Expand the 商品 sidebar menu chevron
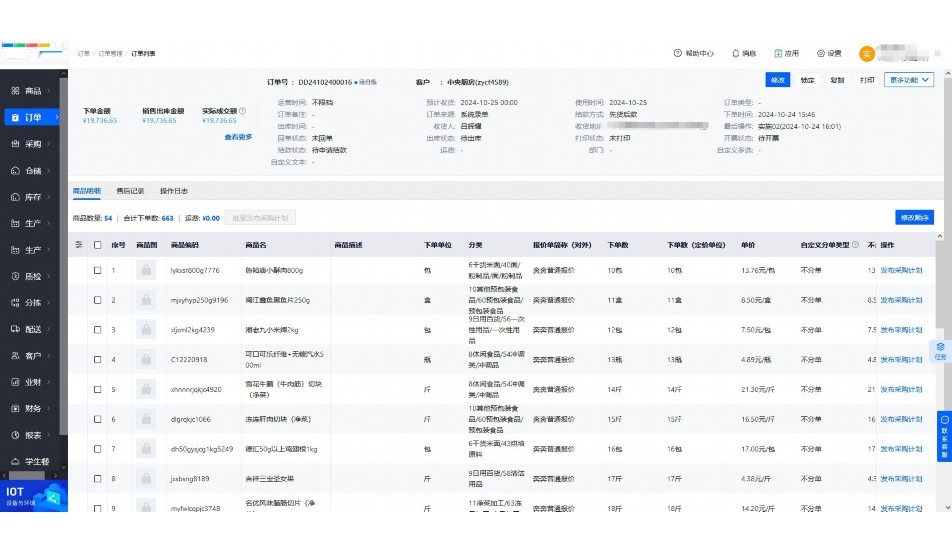 pyautogui.click(x=50, y=91)
